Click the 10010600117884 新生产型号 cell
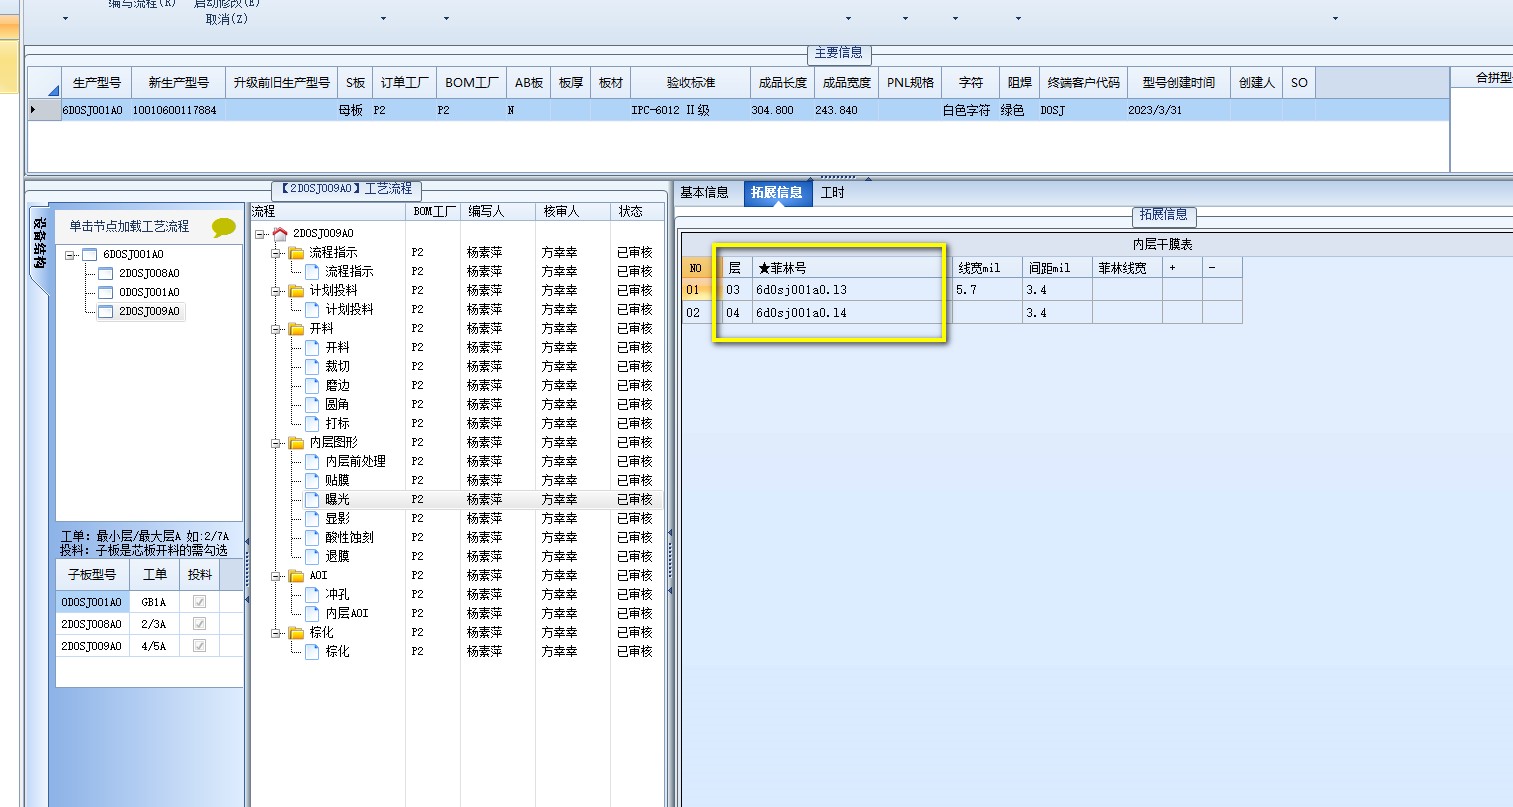Screen dimensions: 1513x807 click(178, 110)
